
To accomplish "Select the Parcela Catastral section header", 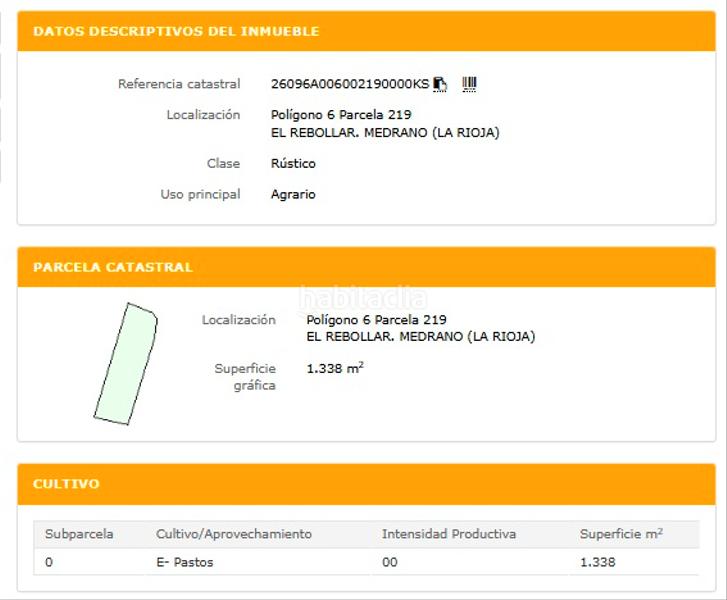I will click(113, 267).
